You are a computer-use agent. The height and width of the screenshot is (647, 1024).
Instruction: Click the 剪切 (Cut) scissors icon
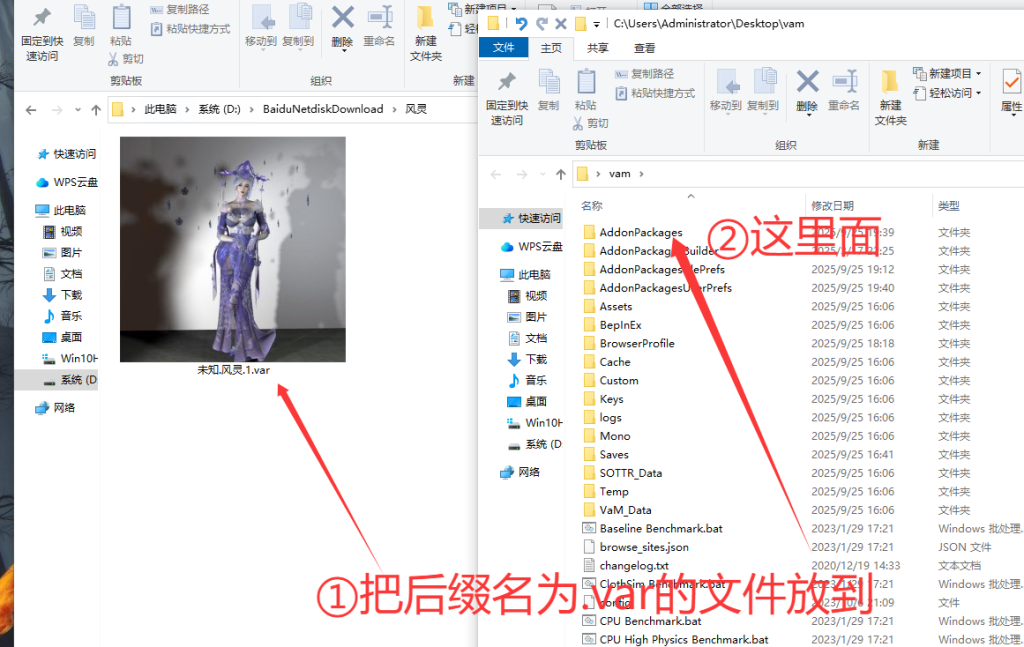click(x=578, y=123)
